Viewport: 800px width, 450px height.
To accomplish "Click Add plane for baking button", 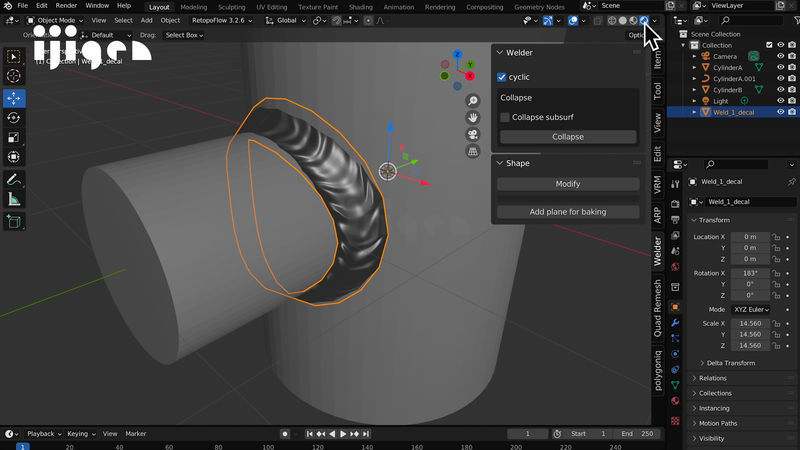I will [568, 212].
